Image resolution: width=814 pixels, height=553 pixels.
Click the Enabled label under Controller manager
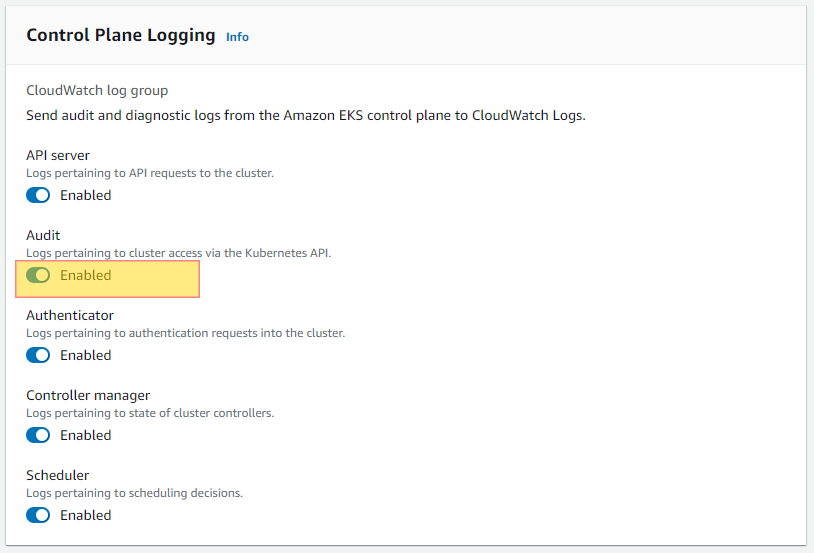pyautogui.click(x=86, y=435)
